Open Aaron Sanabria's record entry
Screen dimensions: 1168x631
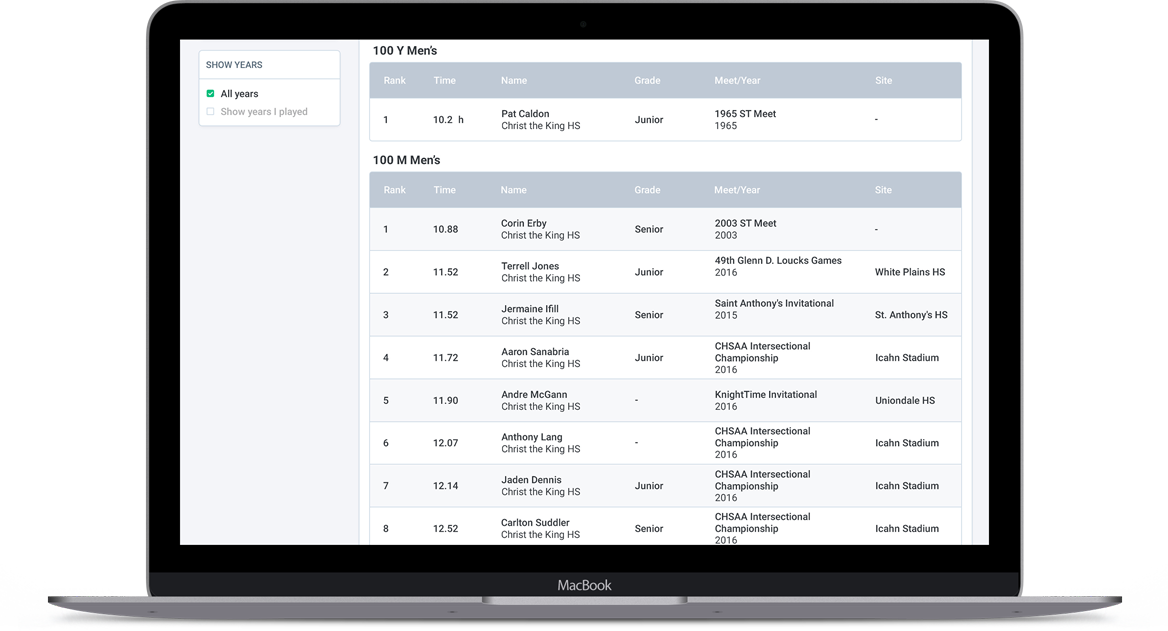pos(535,352)
